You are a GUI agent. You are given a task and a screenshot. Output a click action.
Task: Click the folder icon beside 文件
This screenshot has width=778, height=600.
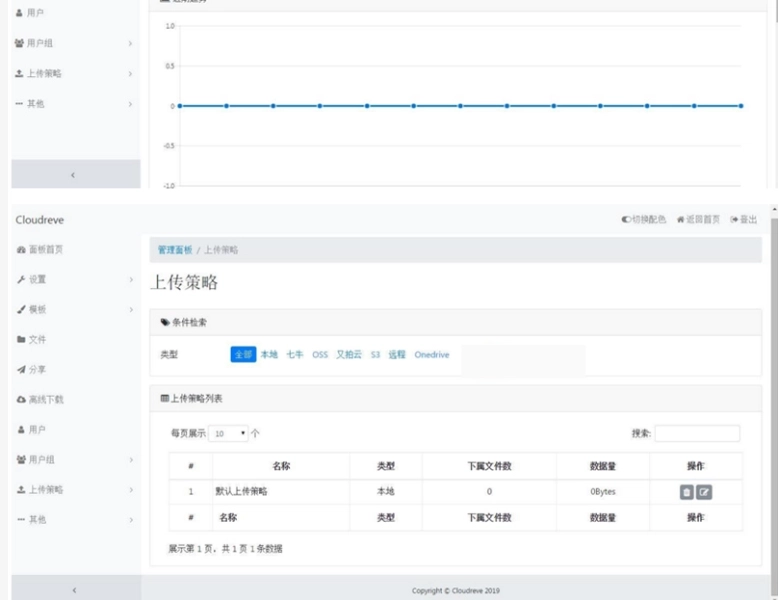click(21, 339)
